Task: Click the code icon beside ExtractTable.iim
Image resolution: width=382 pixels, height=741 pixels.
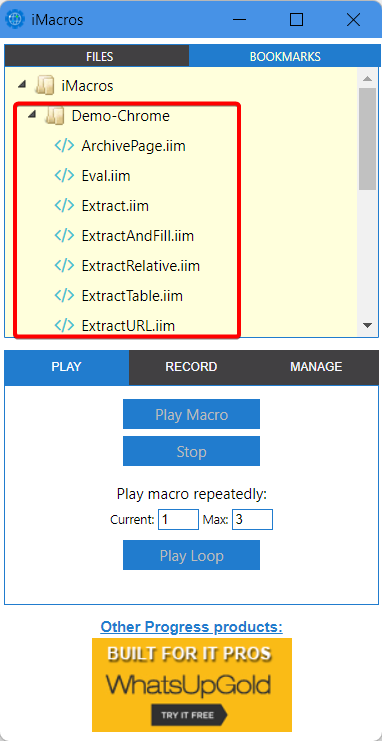Action: pos(64,295)
